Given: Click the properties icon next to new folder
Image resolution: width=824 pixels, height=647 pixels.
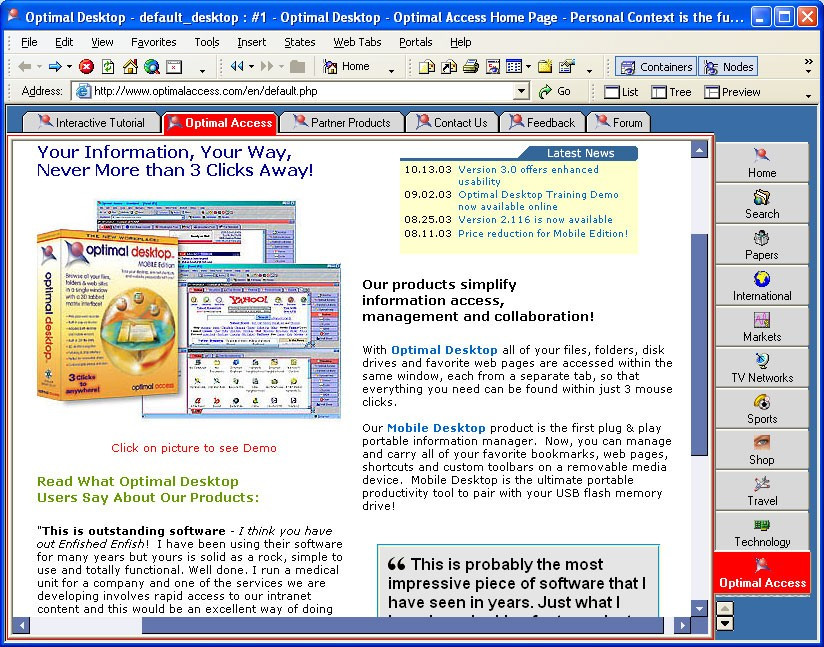Looking at the screenshot, I should (x=566, y=67).
